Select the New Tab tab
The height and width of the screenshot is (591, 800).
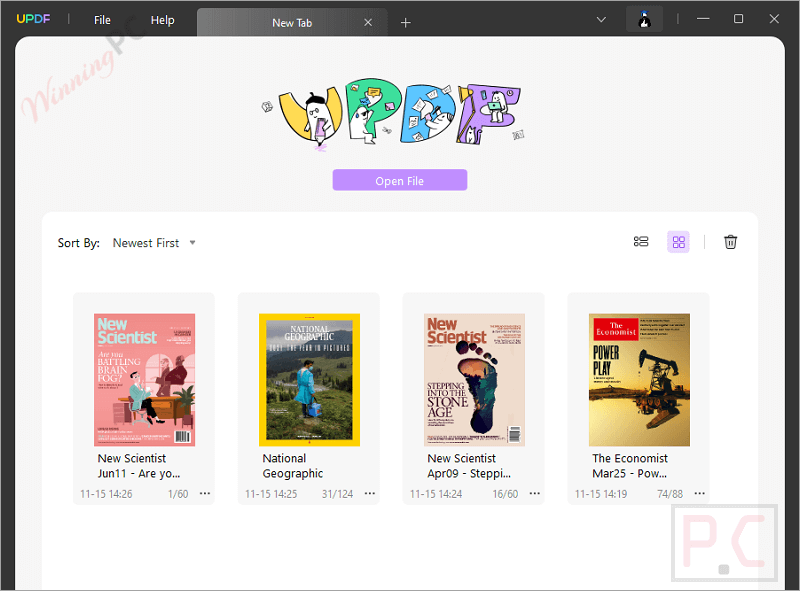(292, 22)
